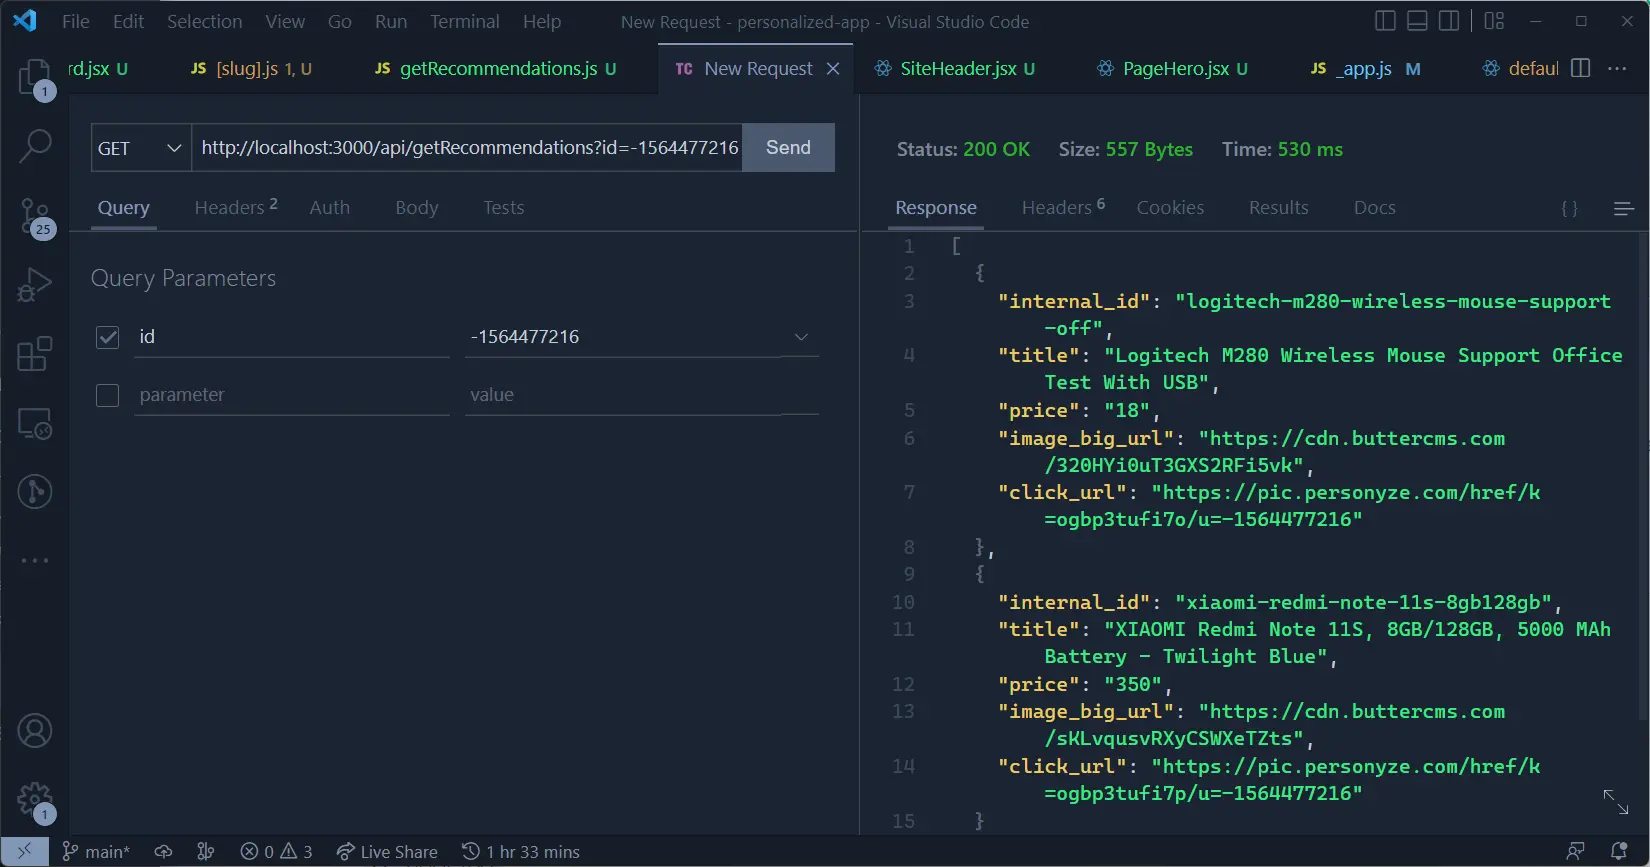Open the Go menu
1650x867 pixels.
[x=340, y=21]
